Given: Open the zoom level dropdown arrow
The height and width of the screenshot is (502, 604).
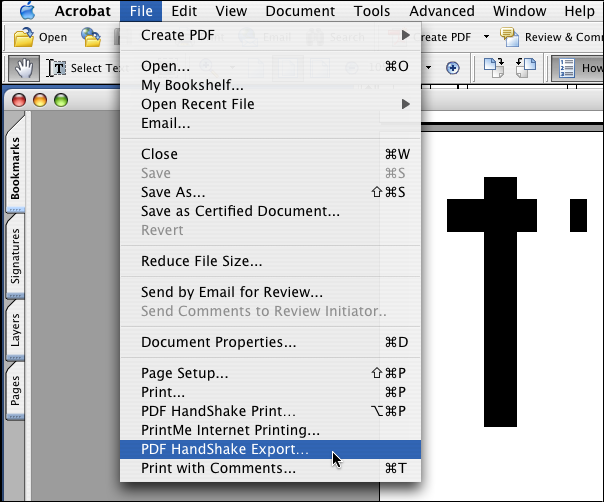Looking at the screenshot, I should pyautogui.click(x=428, y=68).
